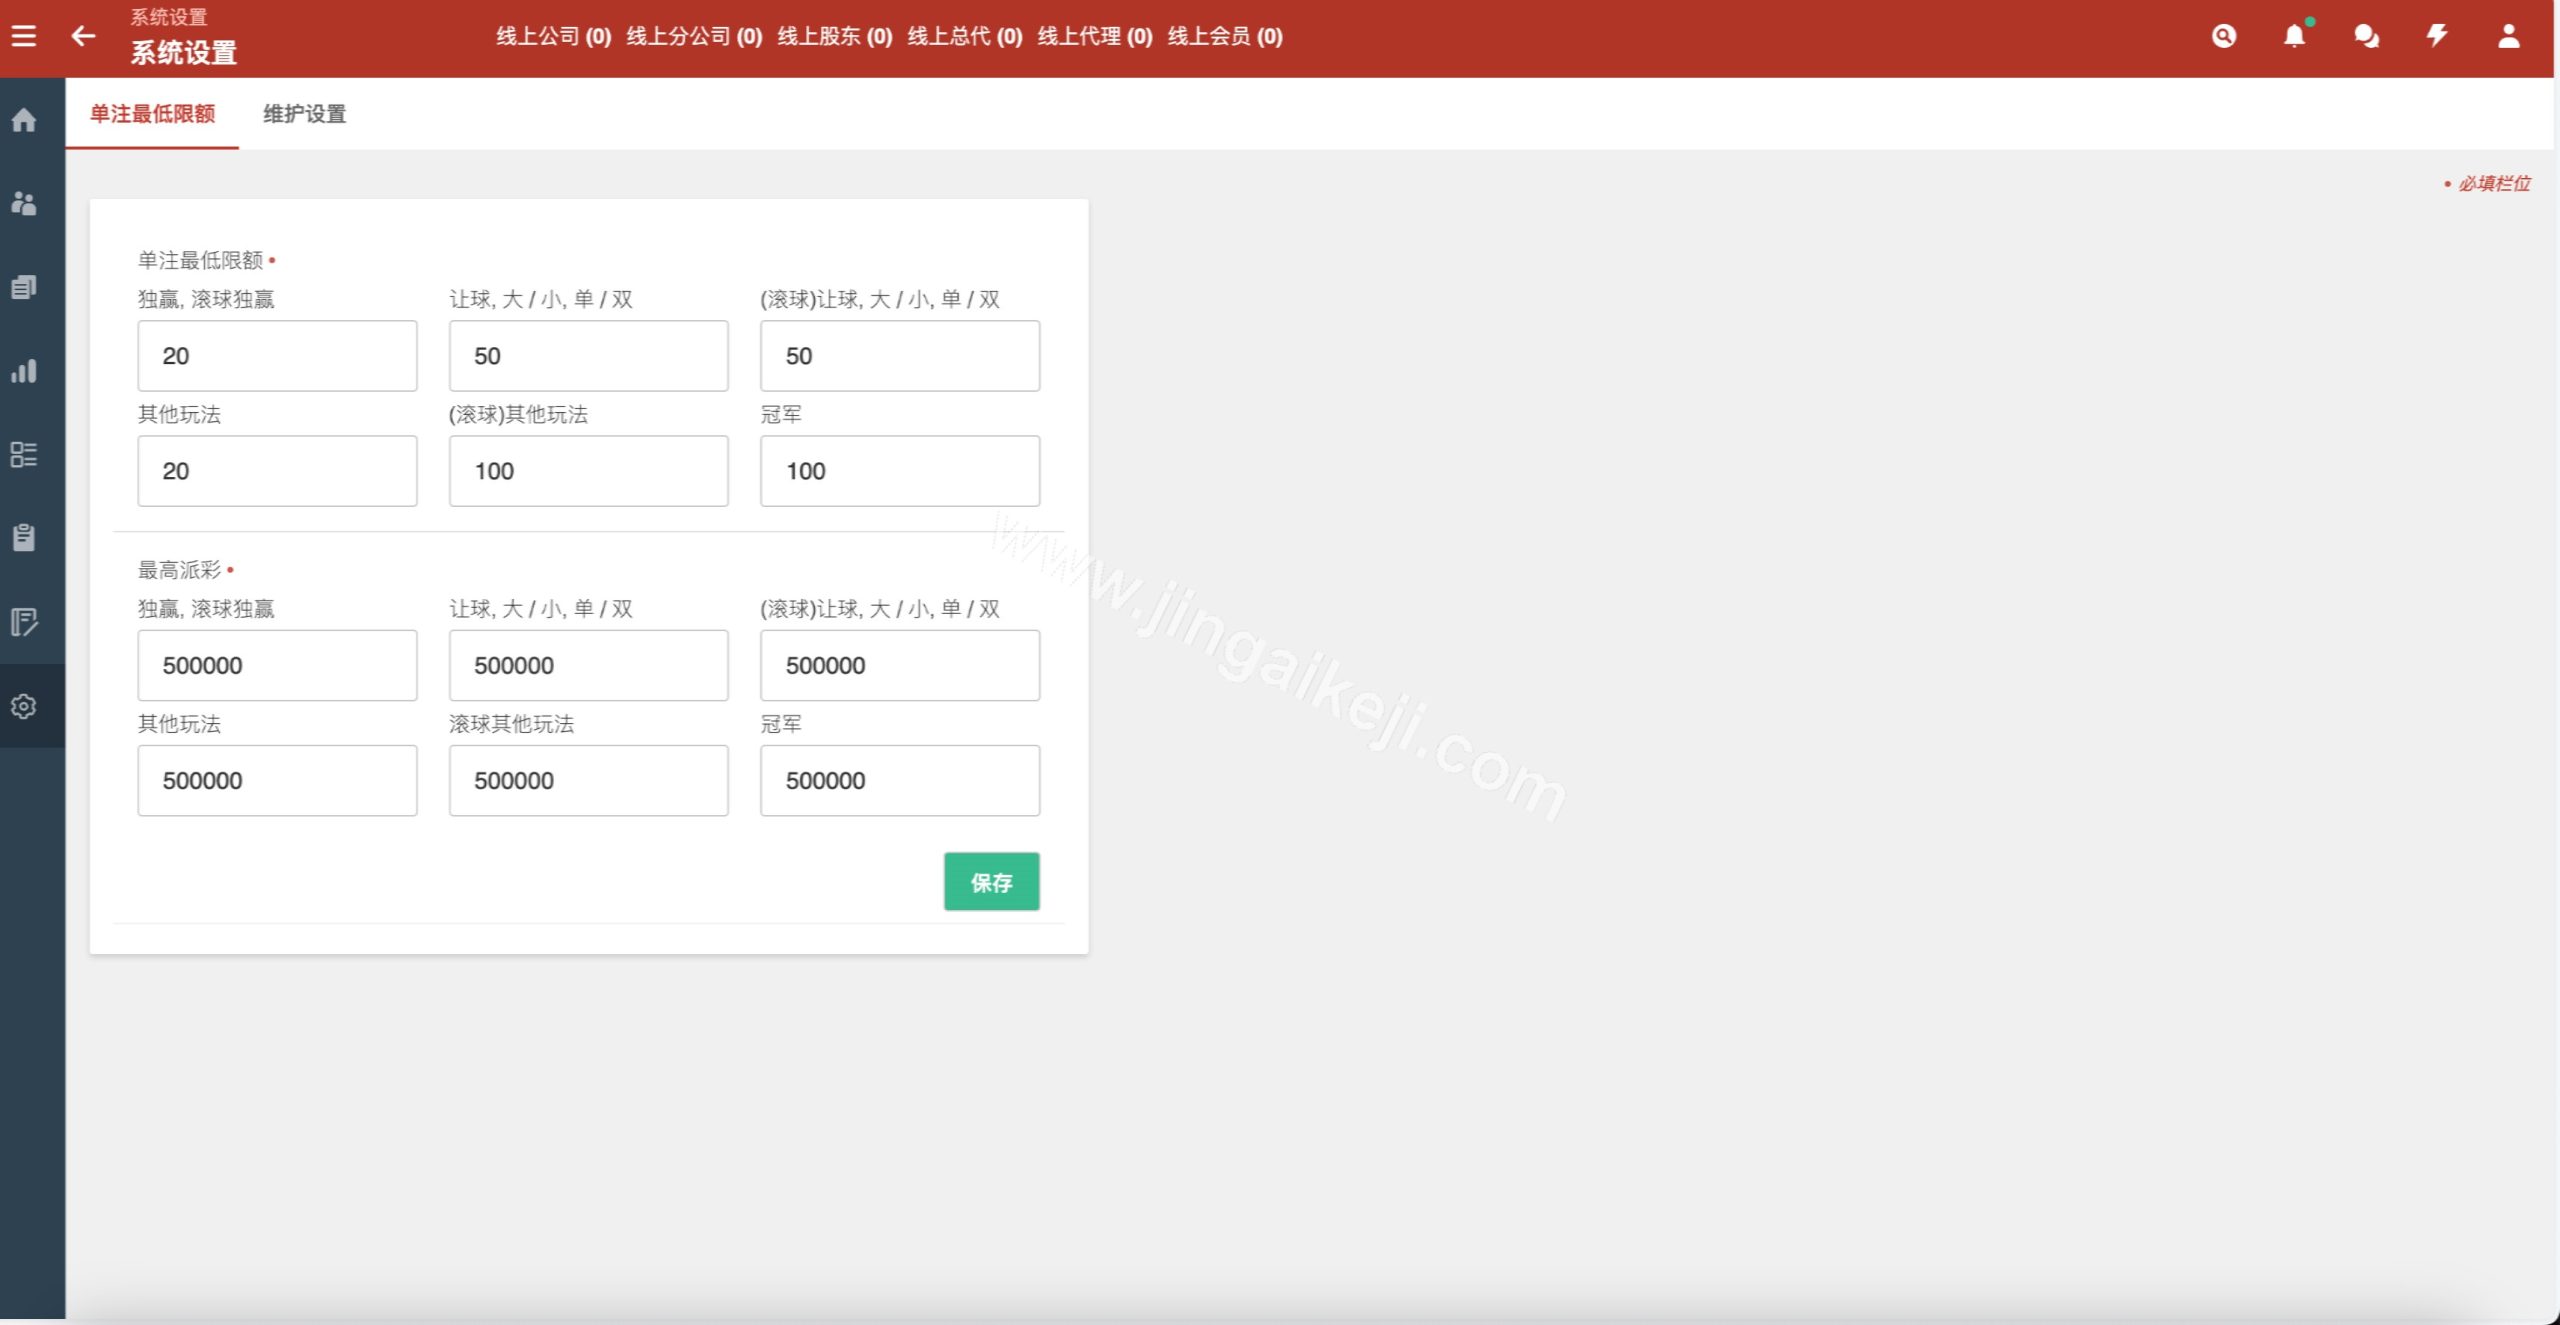Image resolution: width=2560 pixels, height=1325 pixels.
Task: Open statistics via the bar chart sidebar icon
Action: coord(24,371)
